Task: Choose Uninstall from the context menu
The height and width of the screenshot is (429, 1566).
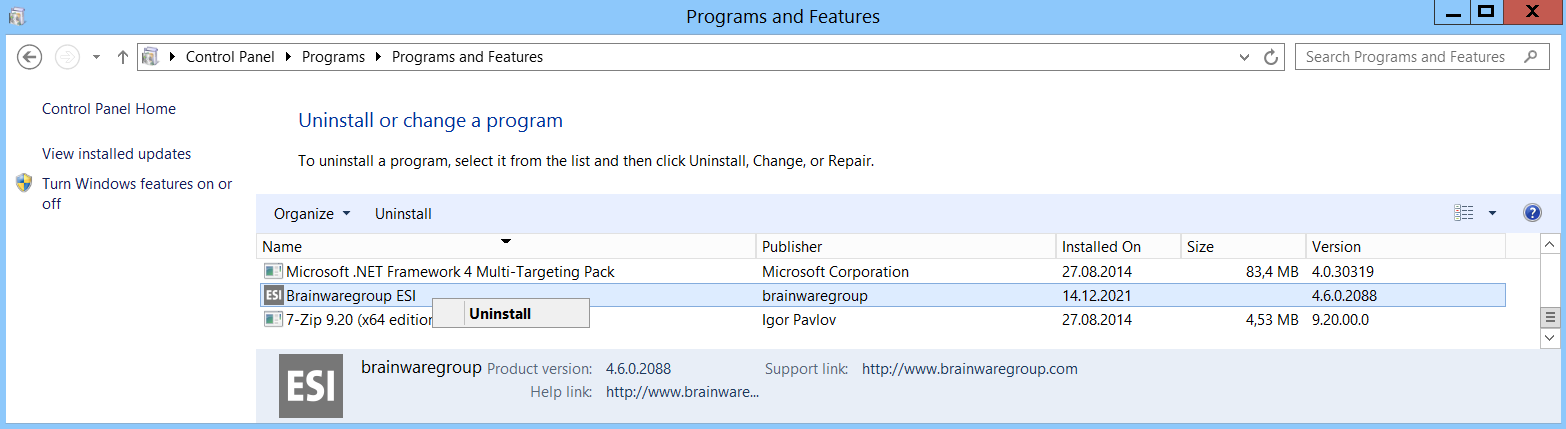Action: (511, 313)
